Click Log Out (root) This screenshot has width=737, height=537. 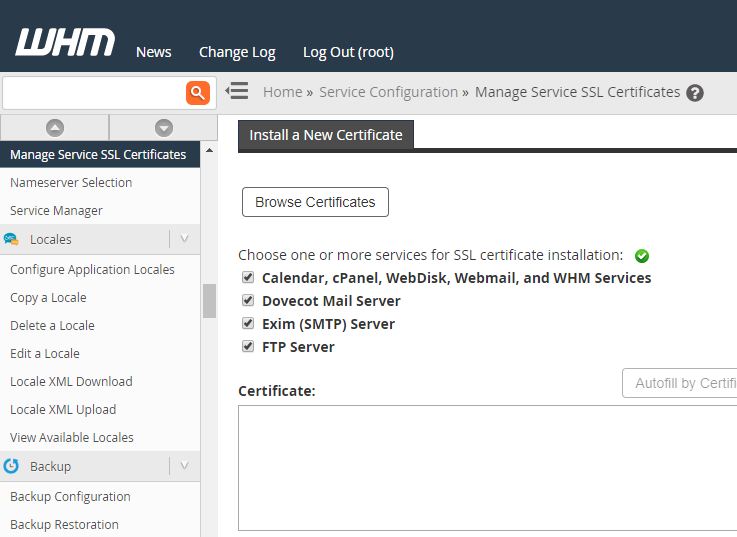348,52
